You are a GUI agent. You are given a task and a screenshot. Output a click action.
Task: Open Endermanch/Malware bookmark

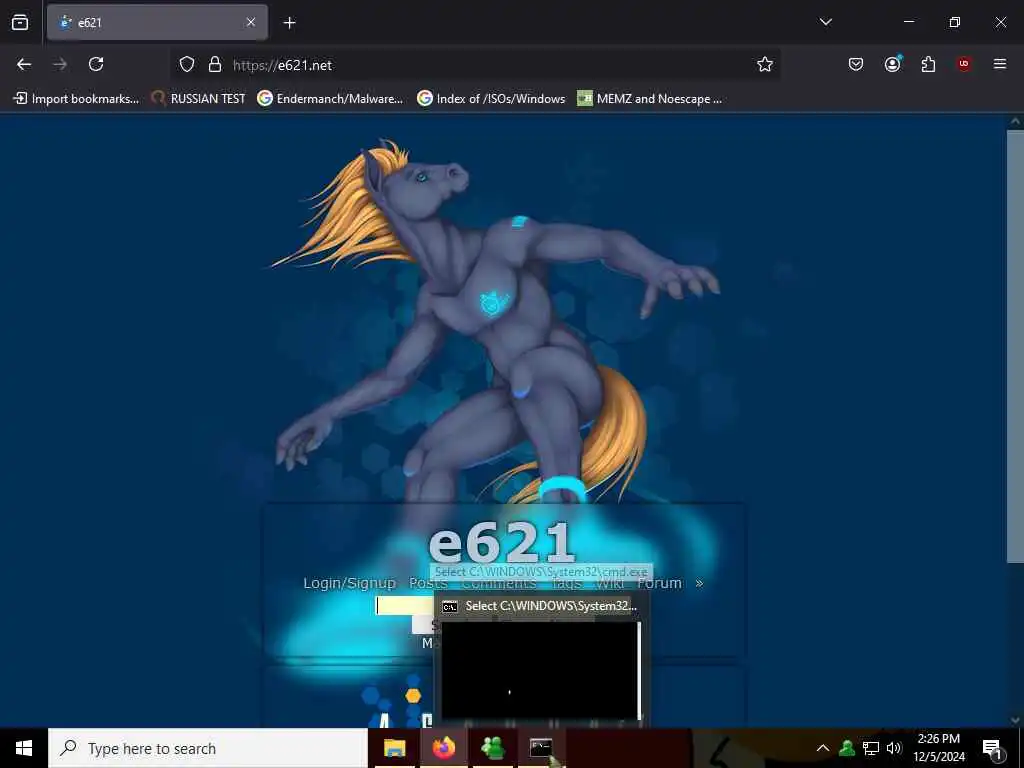coord(330,99)
